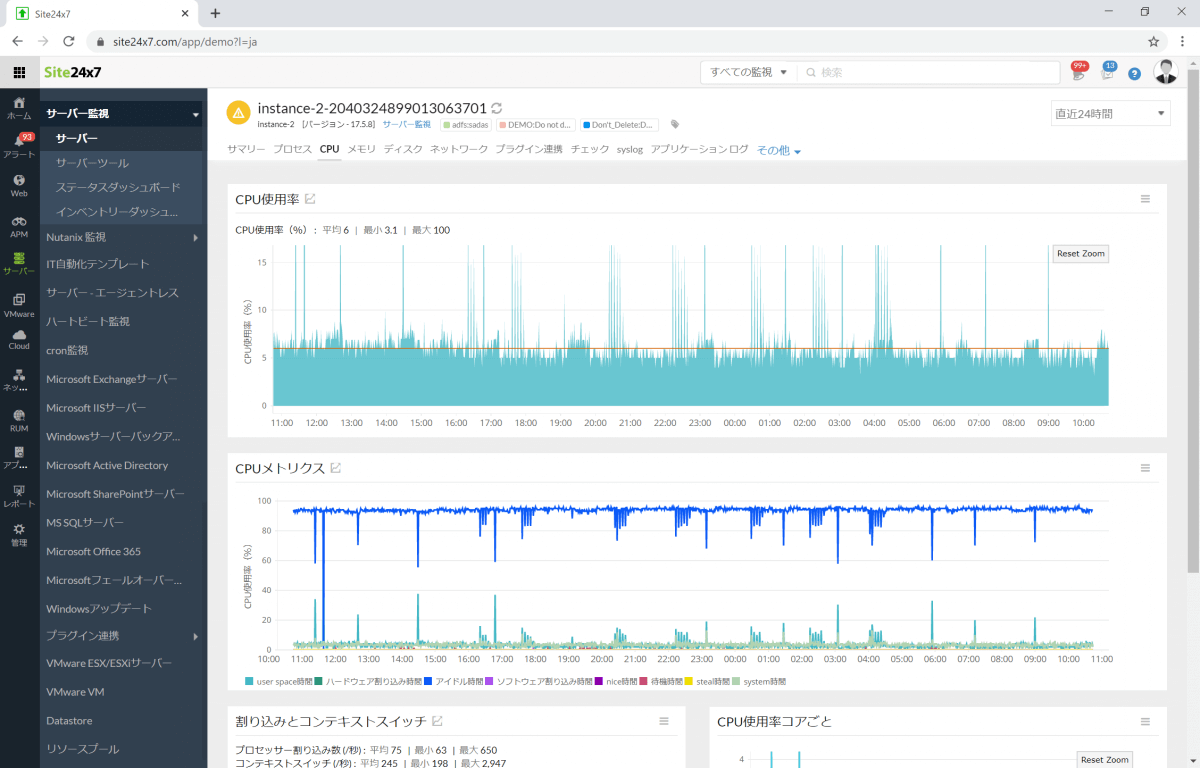Open the すべての監視 search filter dropdown
Viewport: 1200px width, 768px height.
pos(749,72)
